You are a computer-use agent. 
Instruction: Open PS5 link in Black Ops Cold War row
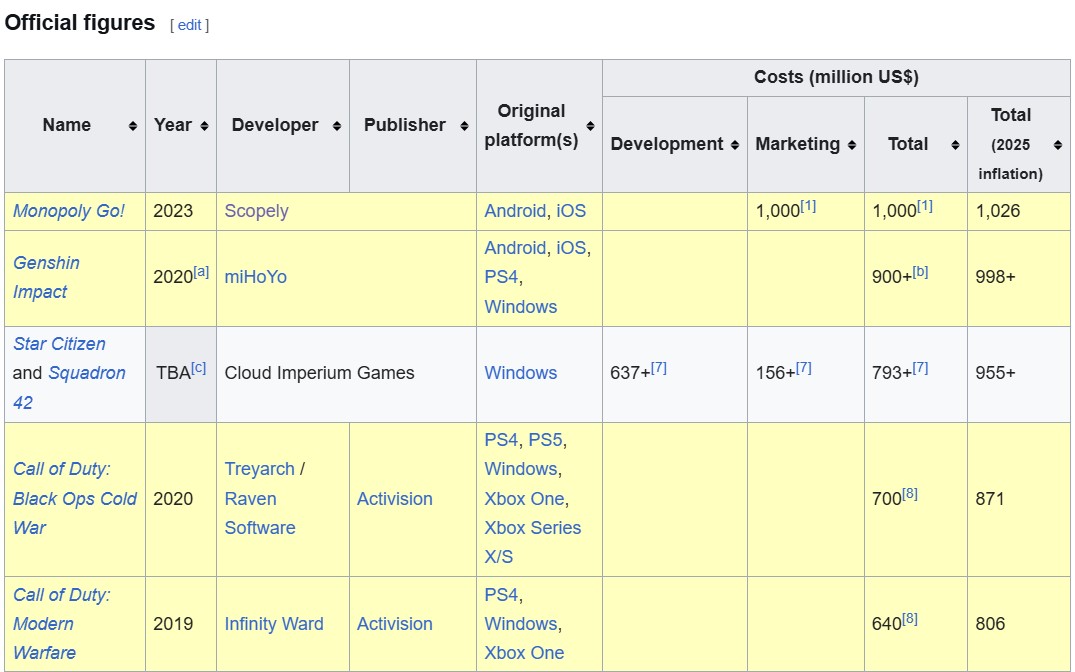(545, 440)
